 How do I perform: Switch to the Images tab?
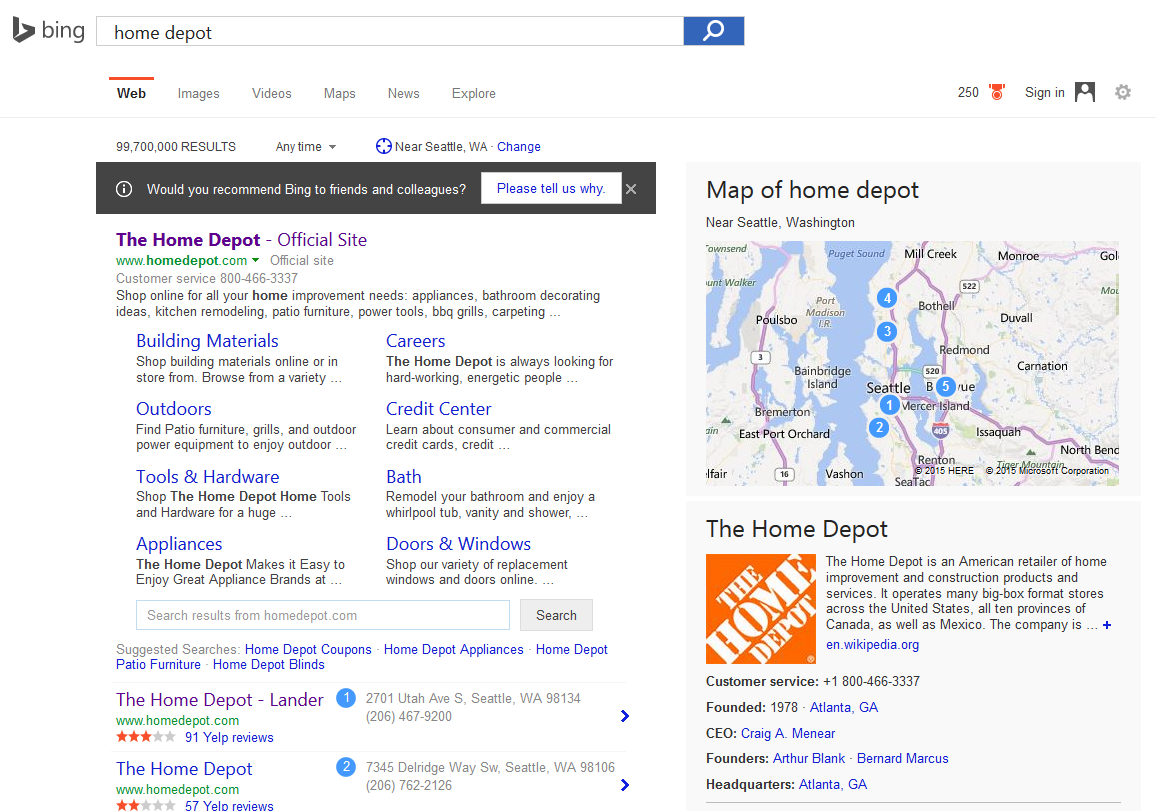click(198, 93)
